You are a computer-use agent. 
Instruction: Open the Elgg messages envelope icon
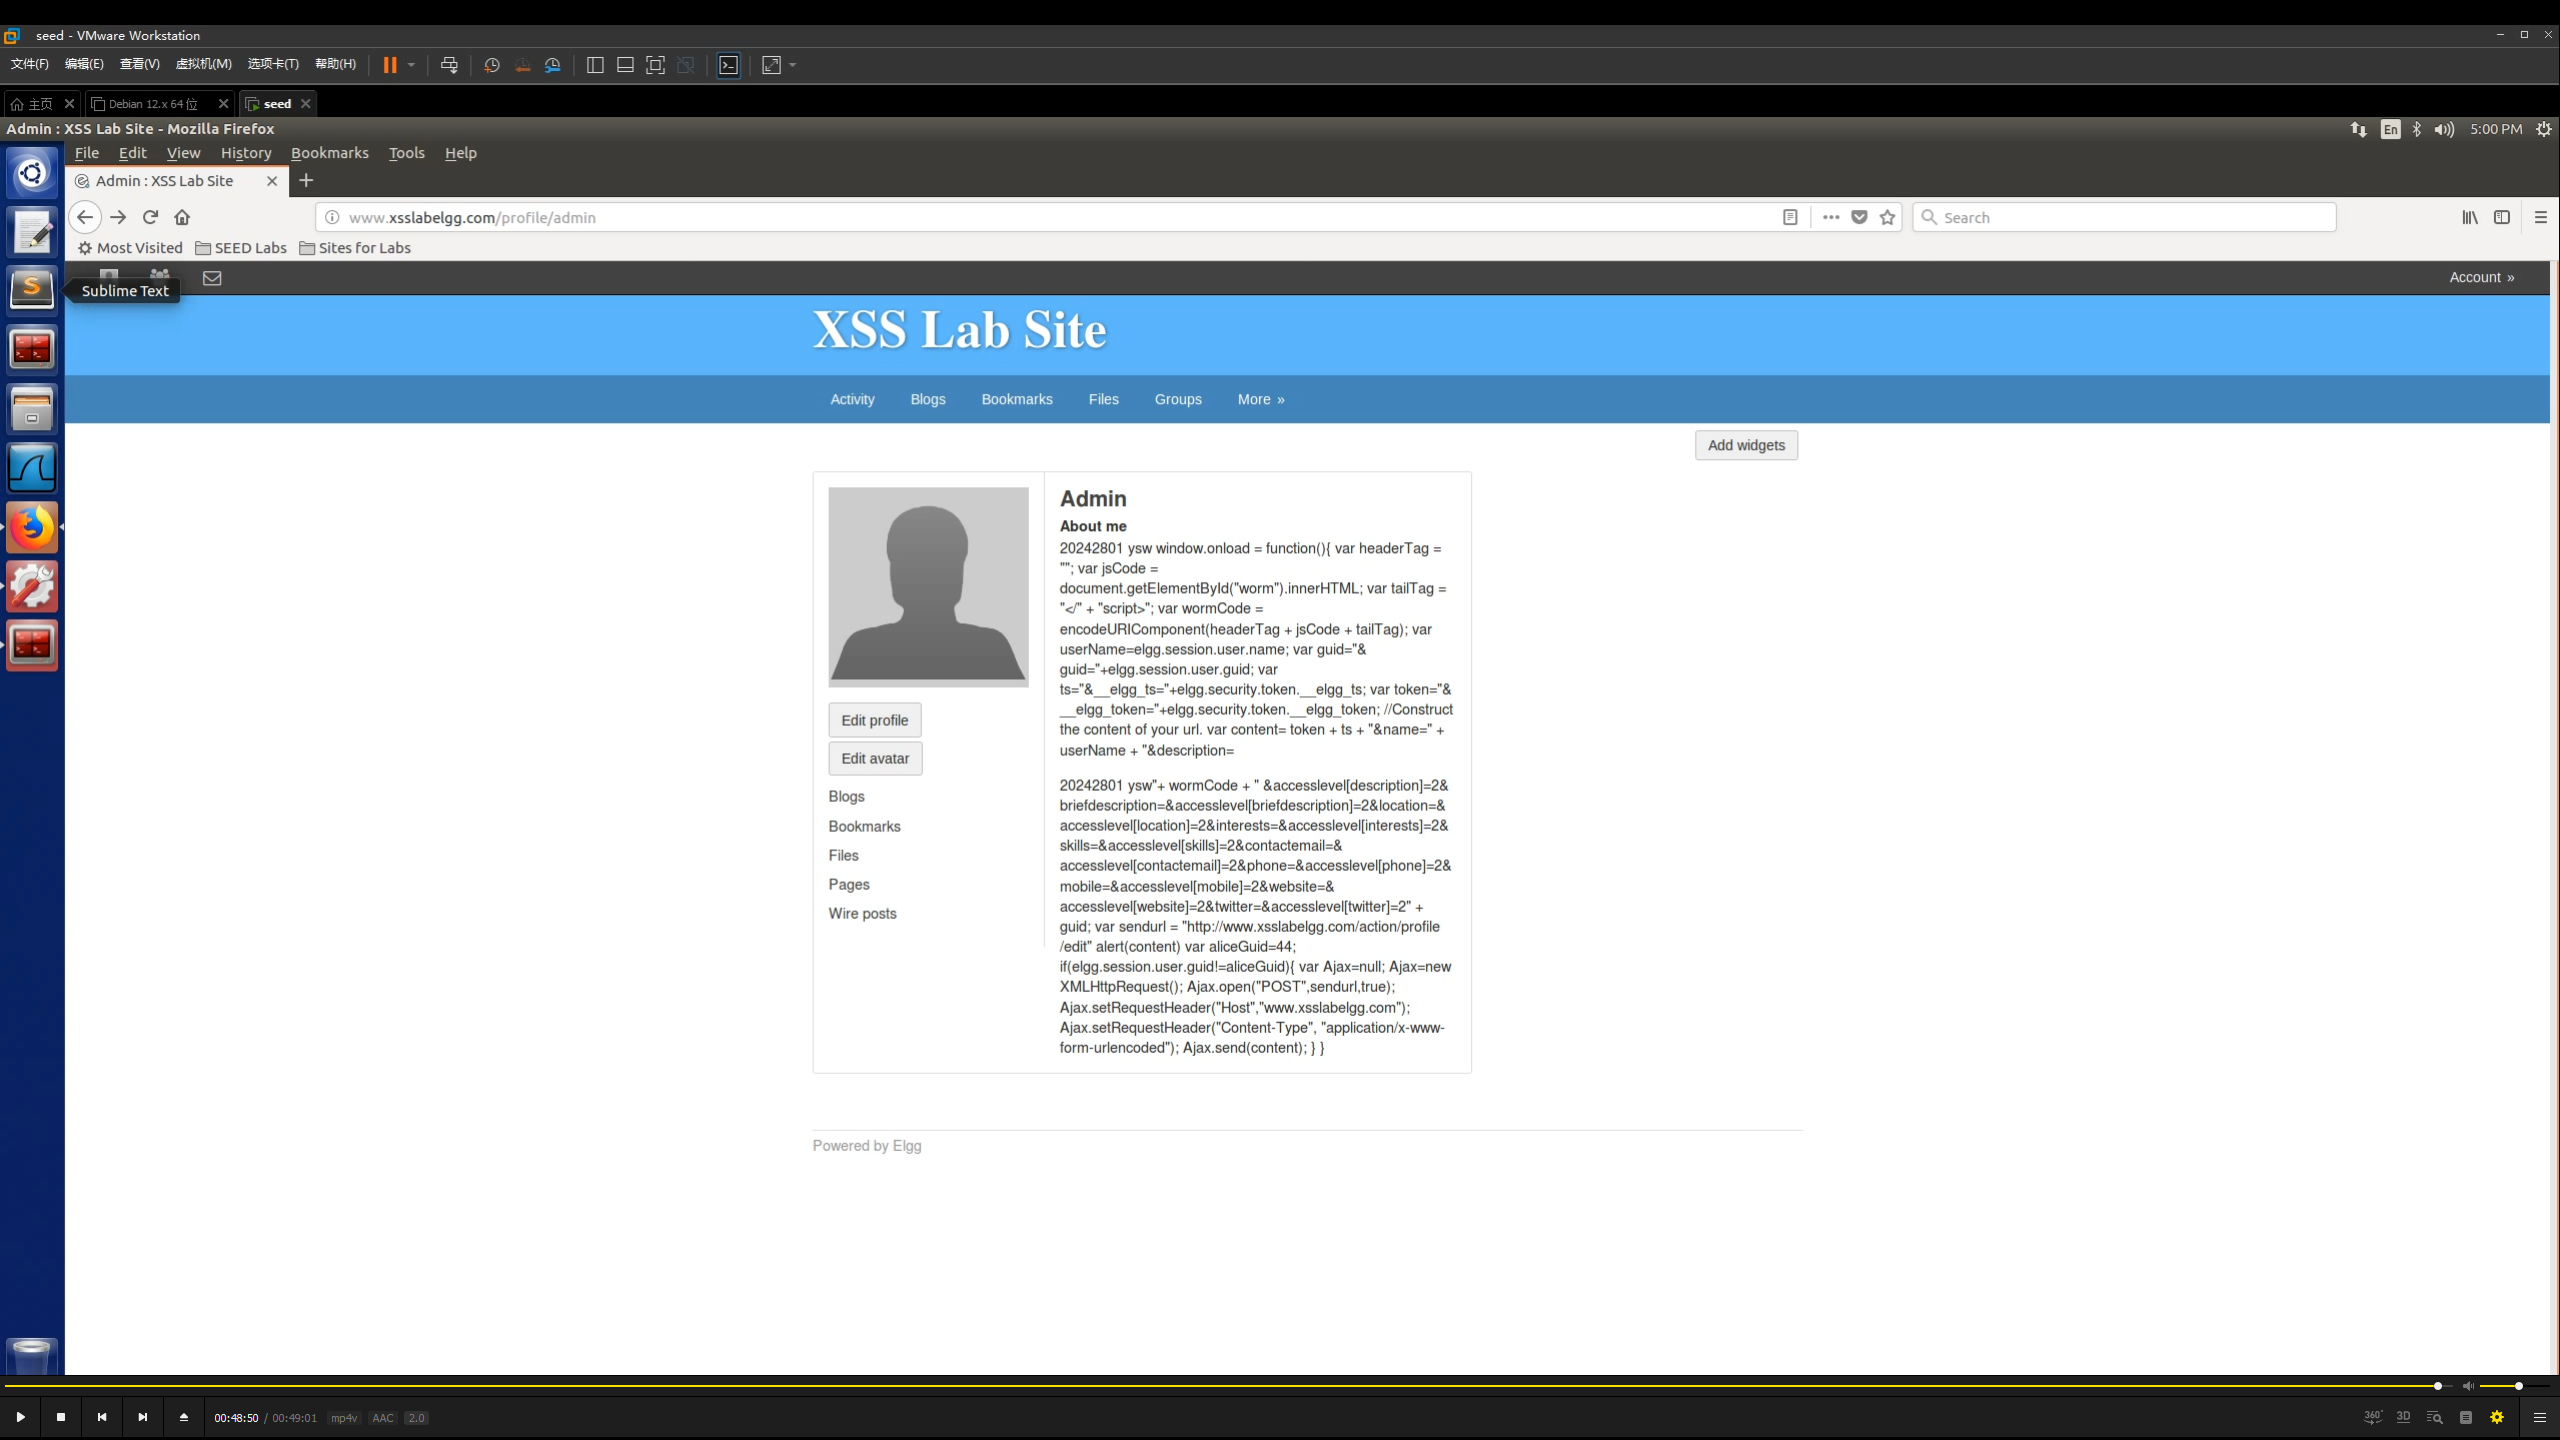212,278
